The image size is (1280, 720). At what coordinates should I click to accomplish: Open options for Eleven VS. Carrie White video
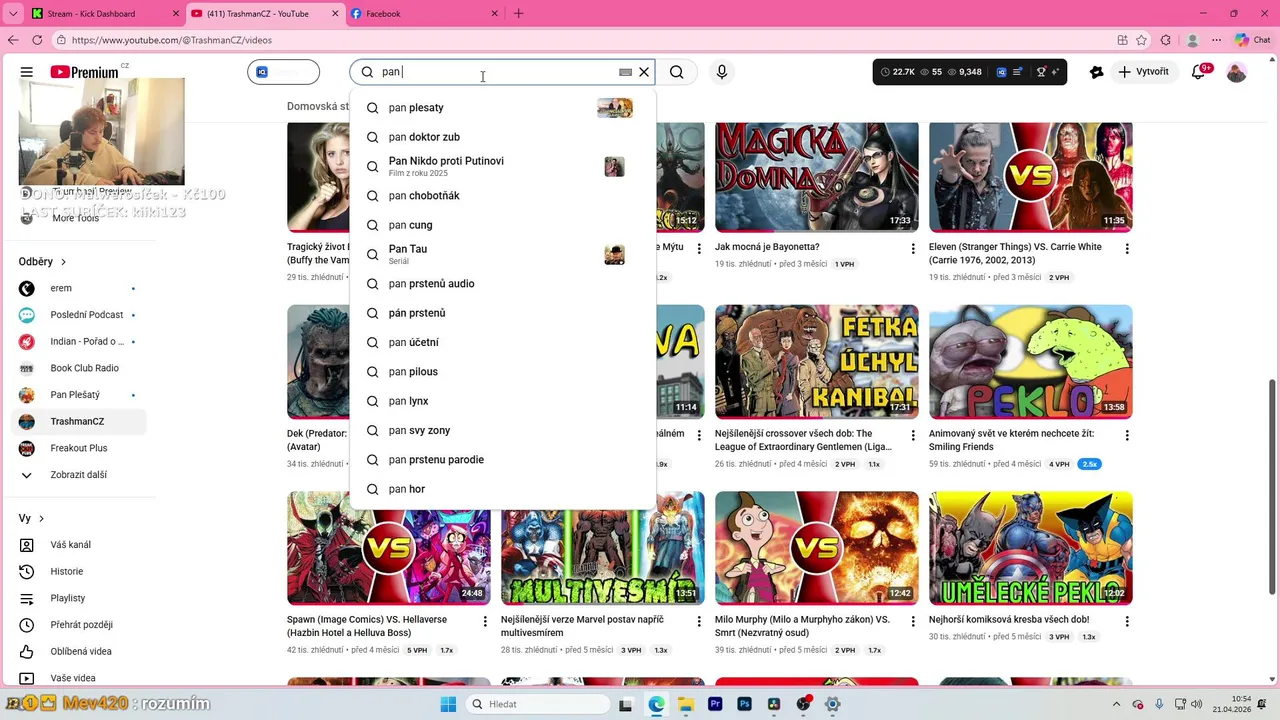click(x=1127, y=249)
